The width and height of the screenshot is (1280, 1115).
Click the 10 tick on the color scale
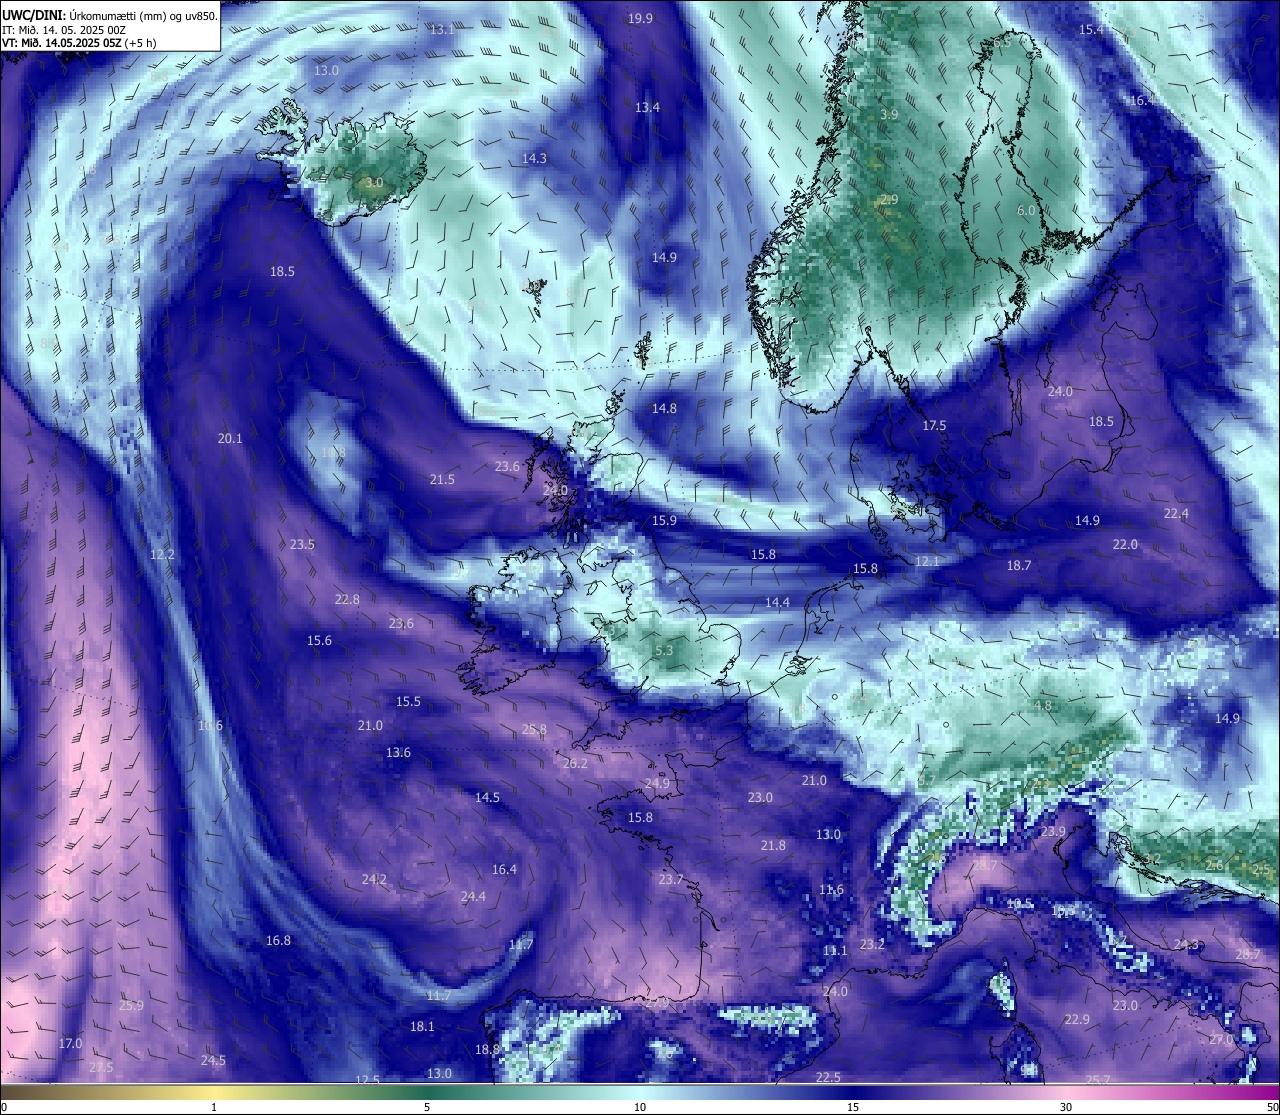[639, 1107]
